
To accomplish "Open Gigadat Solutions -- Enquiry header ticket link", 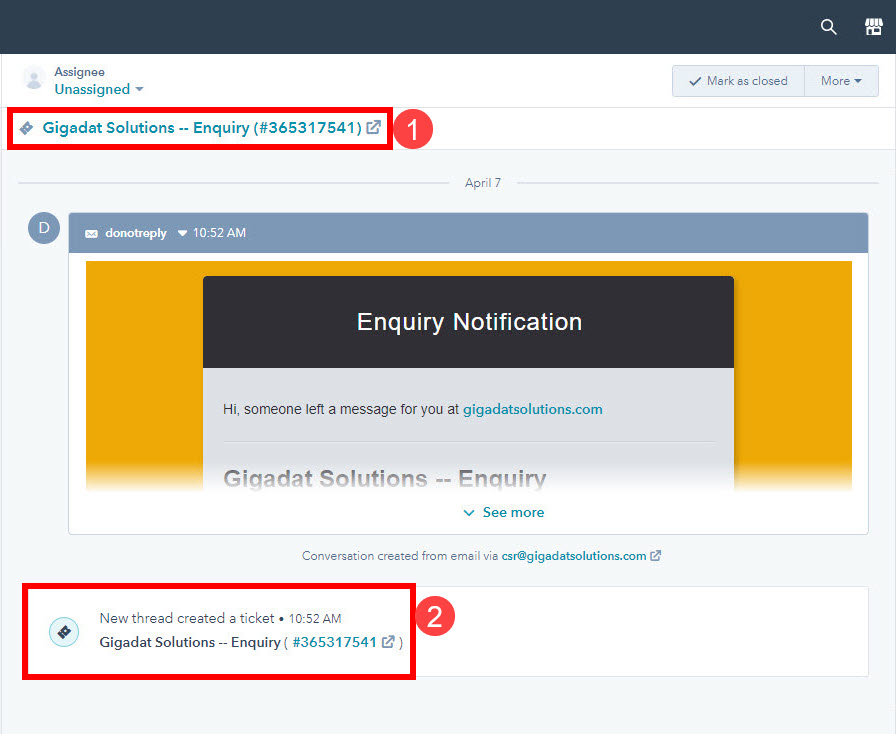I will pos(202,127).
